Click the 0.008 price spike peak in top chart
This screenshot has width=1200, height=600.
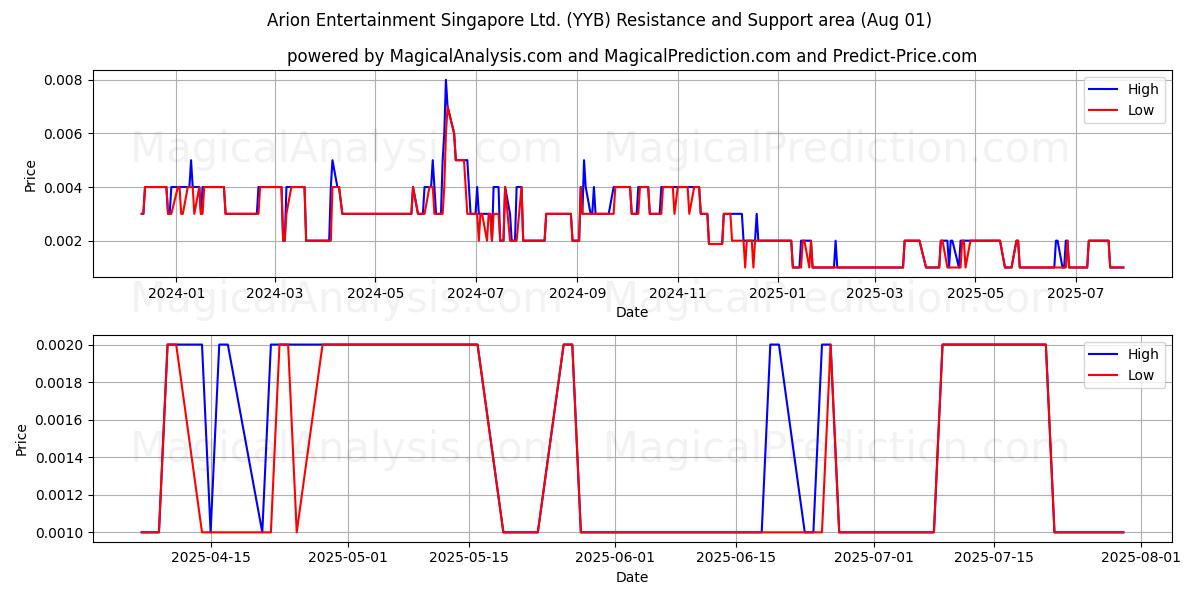[446, 80]
